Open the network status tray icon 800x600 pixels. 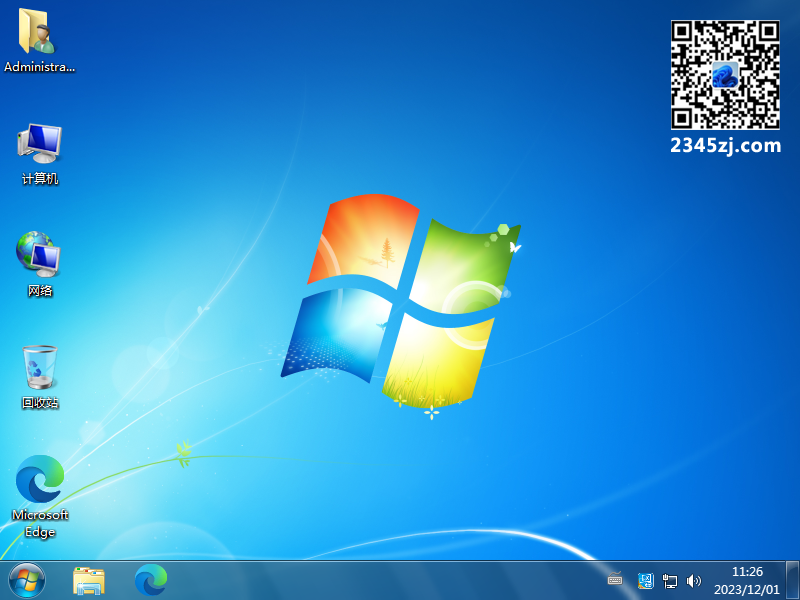tap(669, 581)
